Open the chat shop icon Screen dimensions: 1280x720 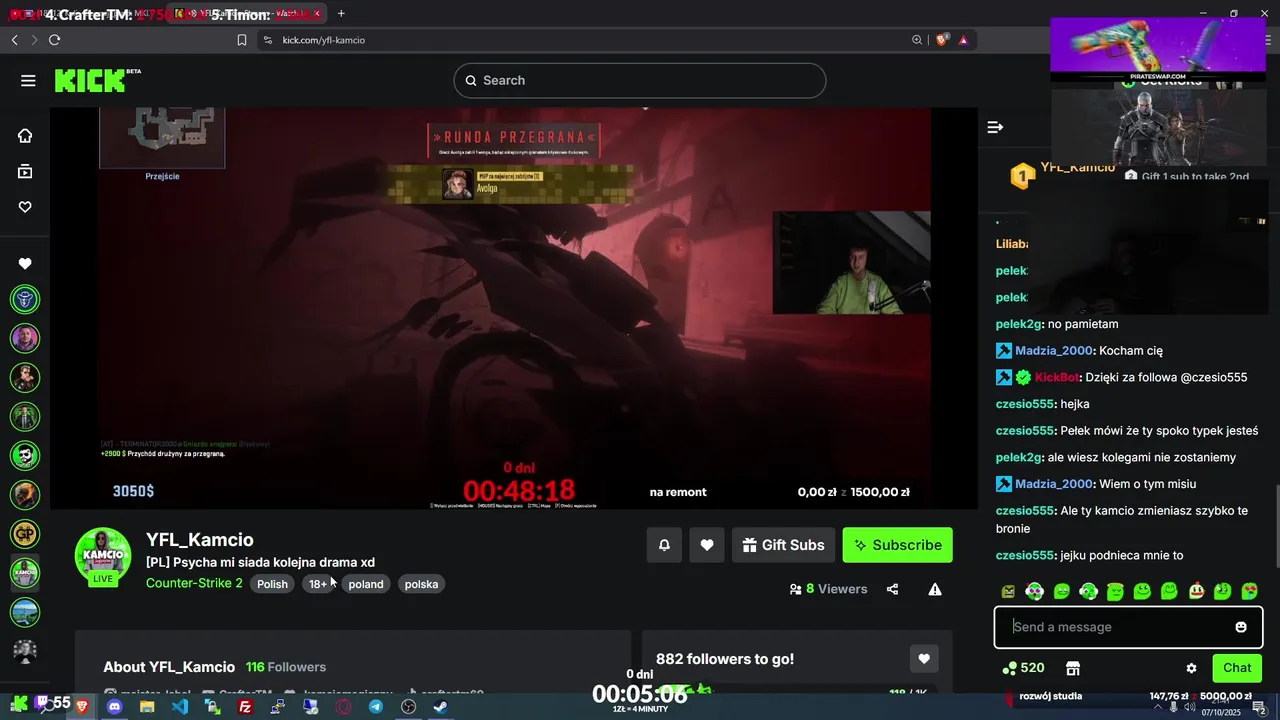point(1073,668)
